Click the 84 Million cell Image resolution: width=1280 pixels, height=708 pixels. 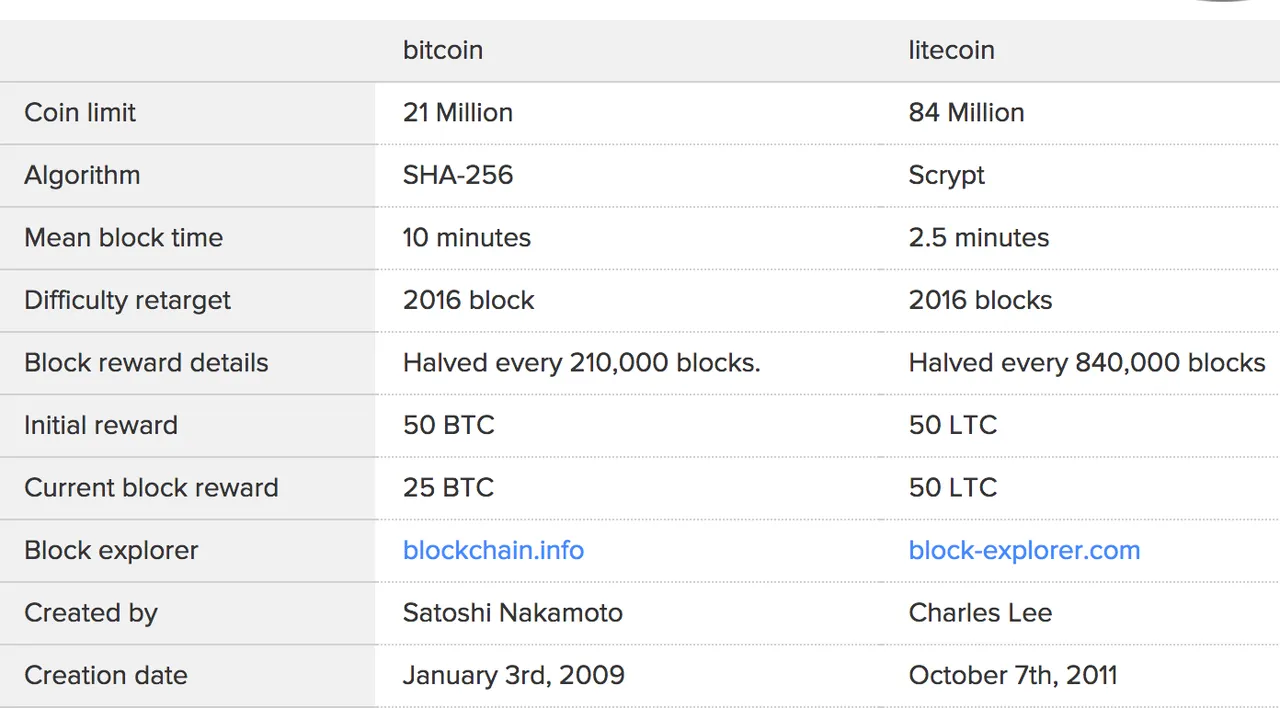click(x=966, y=112)
